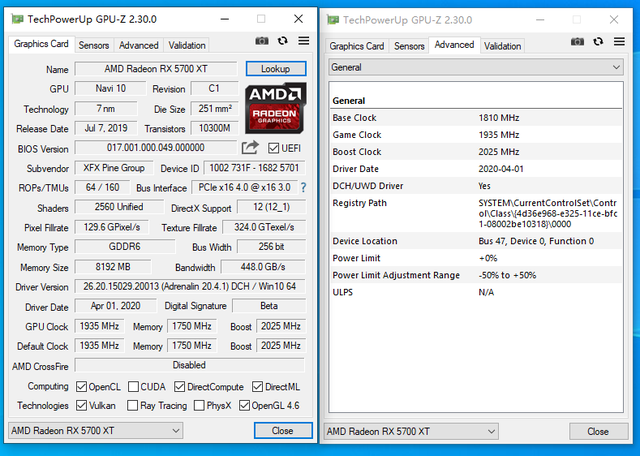Screen dimensions: 640x456
Task: Open hamburger menu in right GPU-Z window
Action: [619, 42]
